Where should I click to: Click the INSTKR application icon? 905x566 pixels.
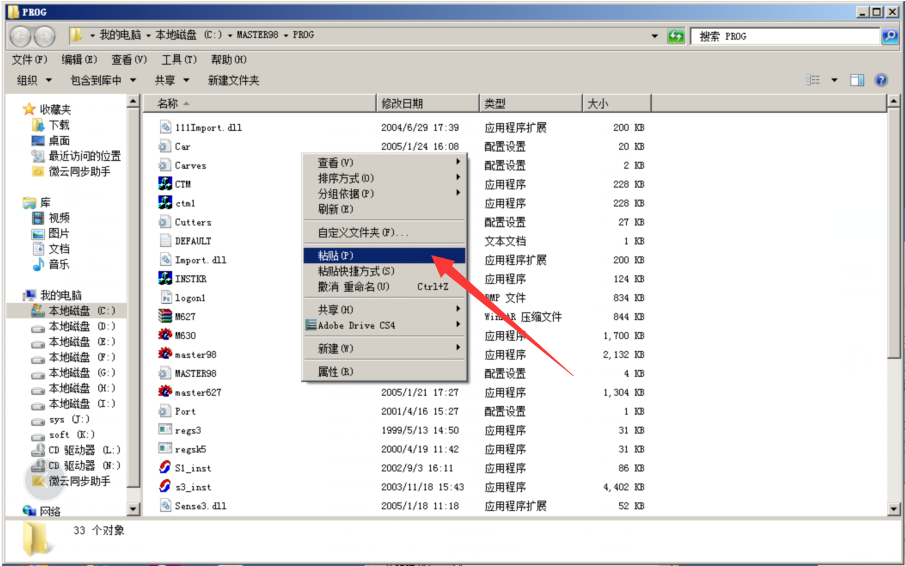[166, 279]
